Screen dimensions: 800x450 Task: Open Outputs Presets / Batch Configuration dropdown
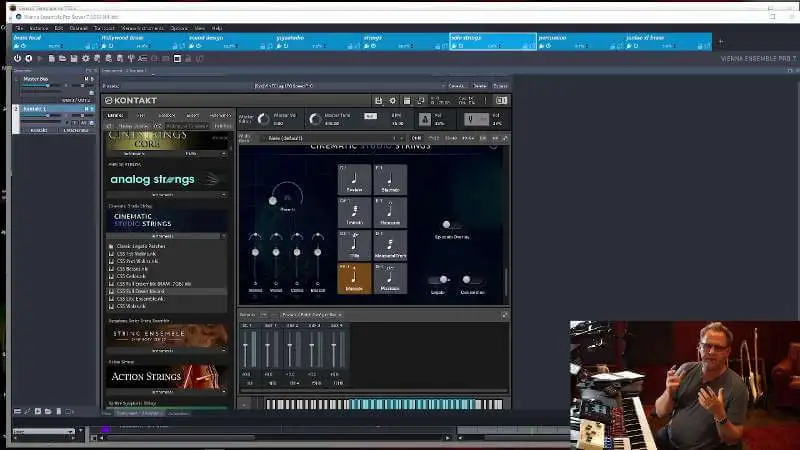click(312, 315)
